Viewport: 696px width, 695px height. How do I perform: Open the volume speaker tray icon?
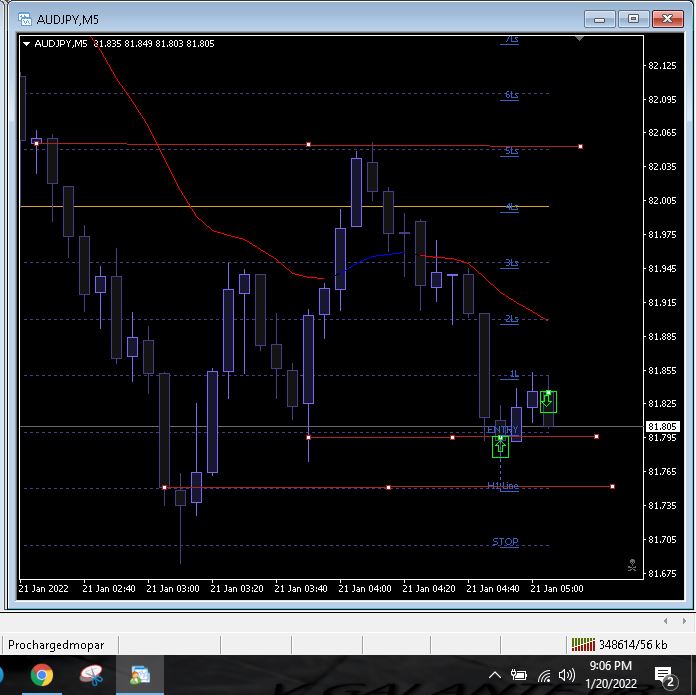point(567,675)
